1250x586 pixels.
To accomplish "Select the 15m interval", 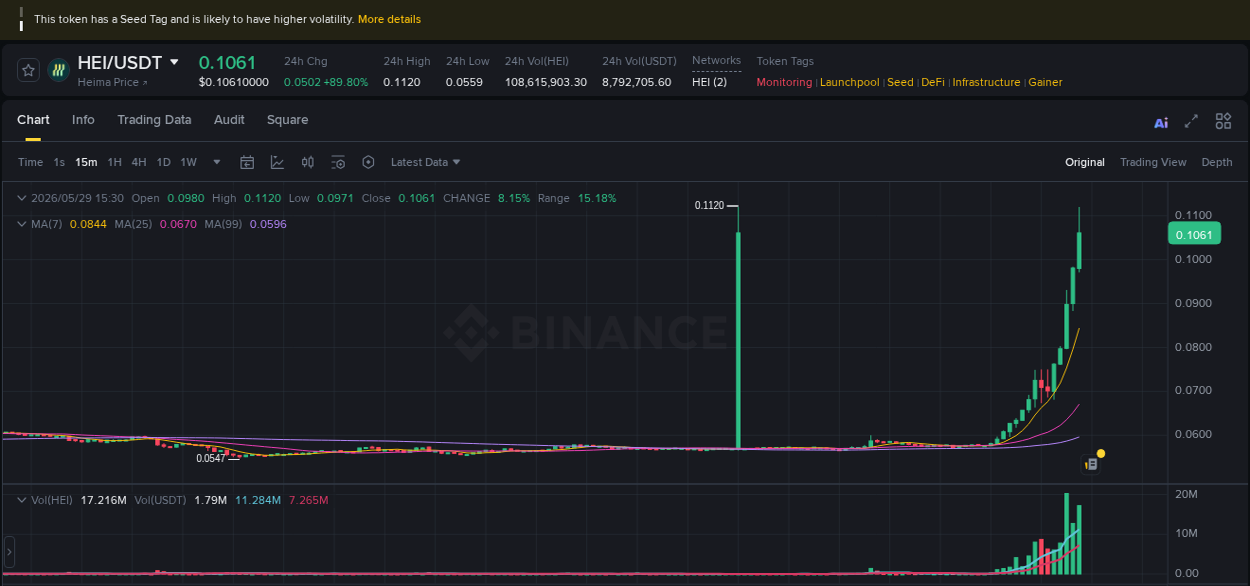I will pos(86,162).
